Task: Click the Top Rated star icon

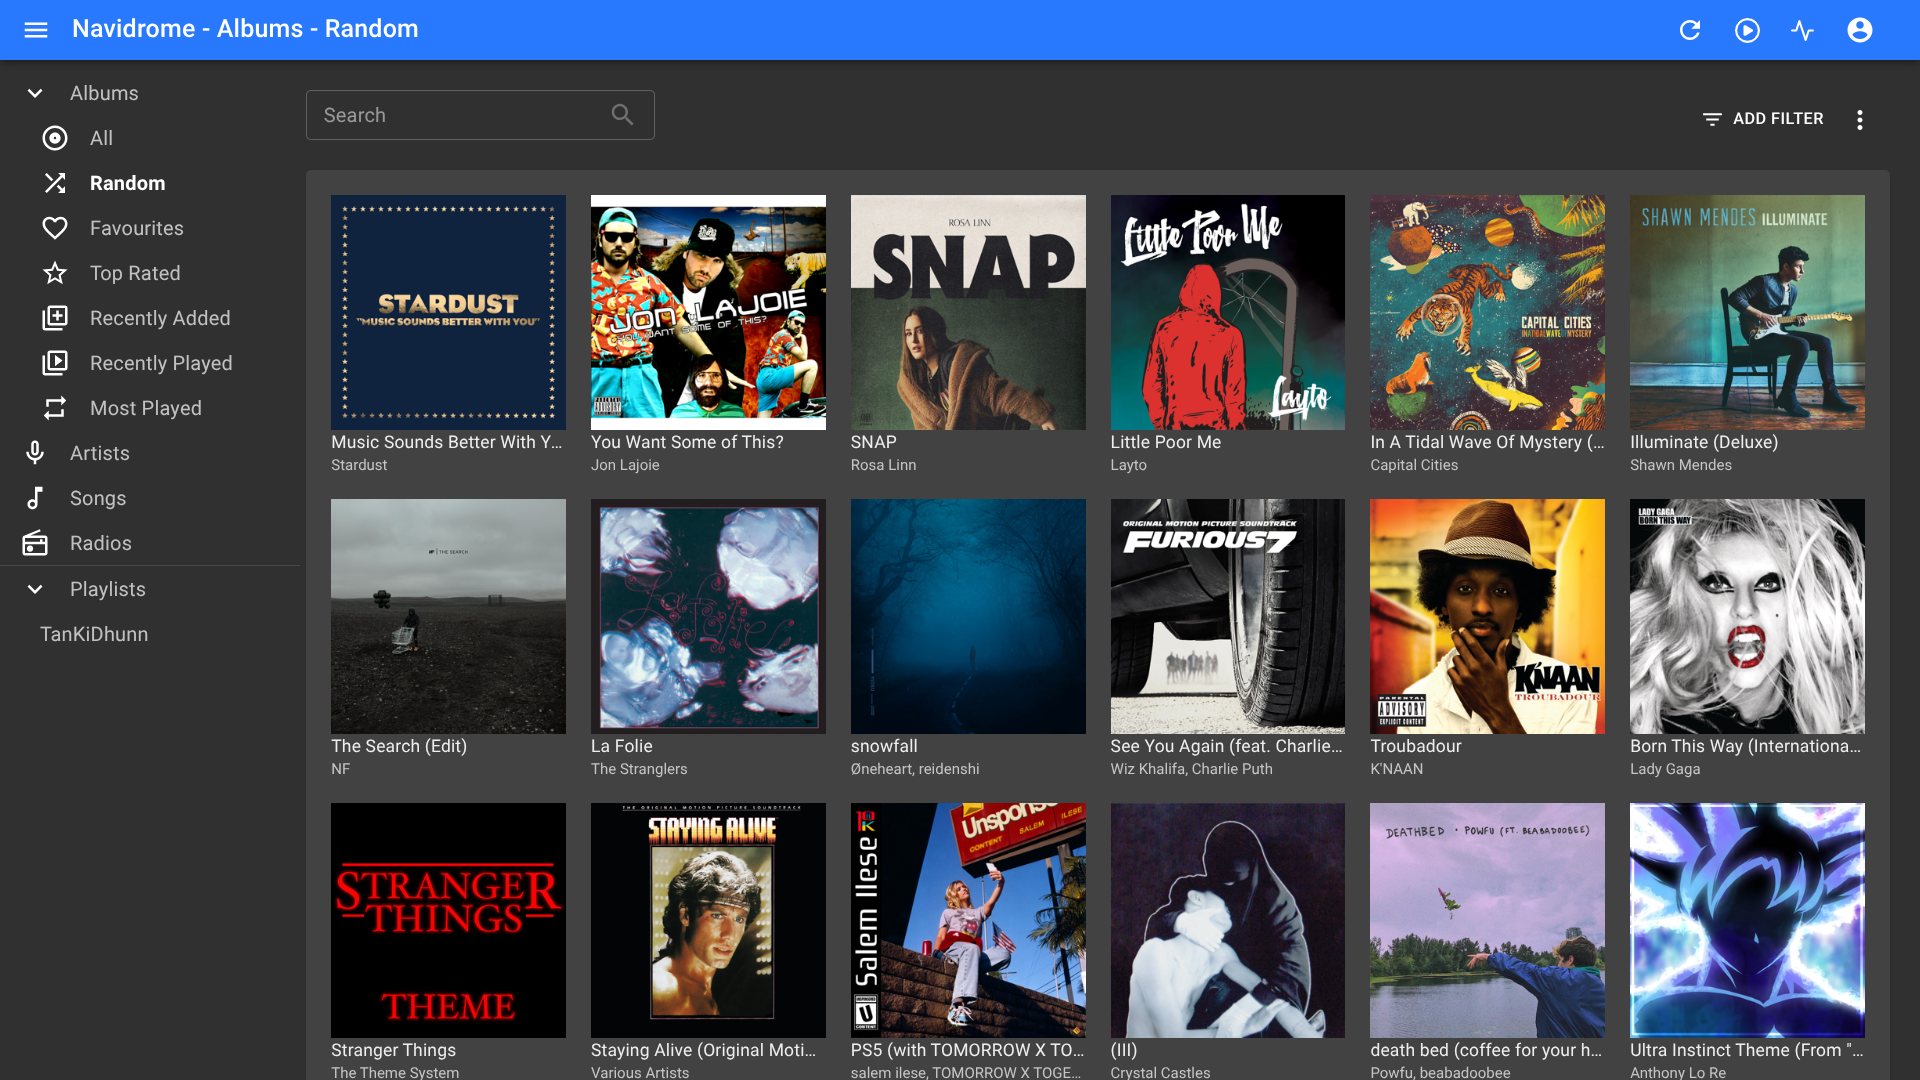Action: (55, 273)
